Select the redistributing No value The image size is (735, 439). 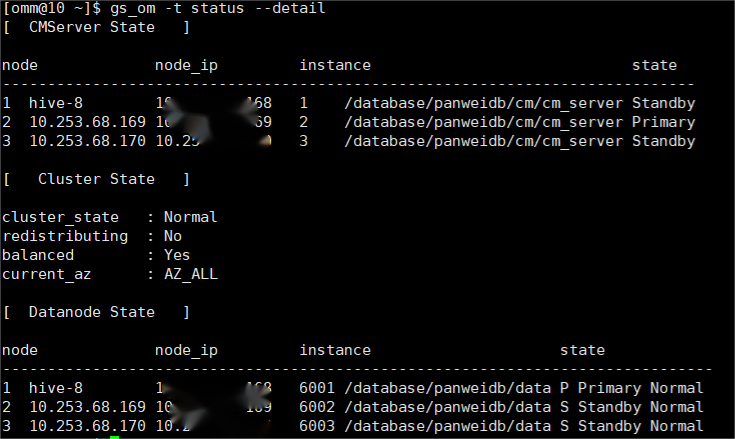[x=172, y=236]
